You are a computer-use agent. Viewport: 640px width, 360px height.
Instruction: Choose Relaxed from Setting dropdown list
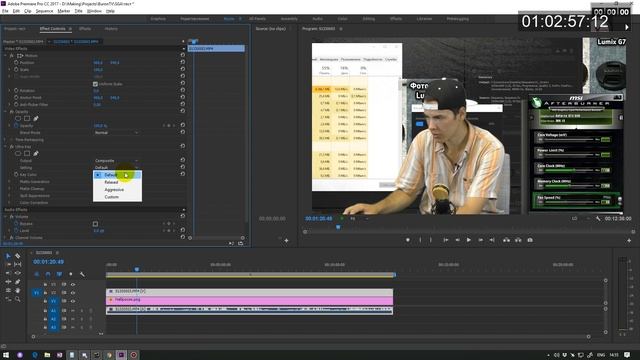pos(117,182)
